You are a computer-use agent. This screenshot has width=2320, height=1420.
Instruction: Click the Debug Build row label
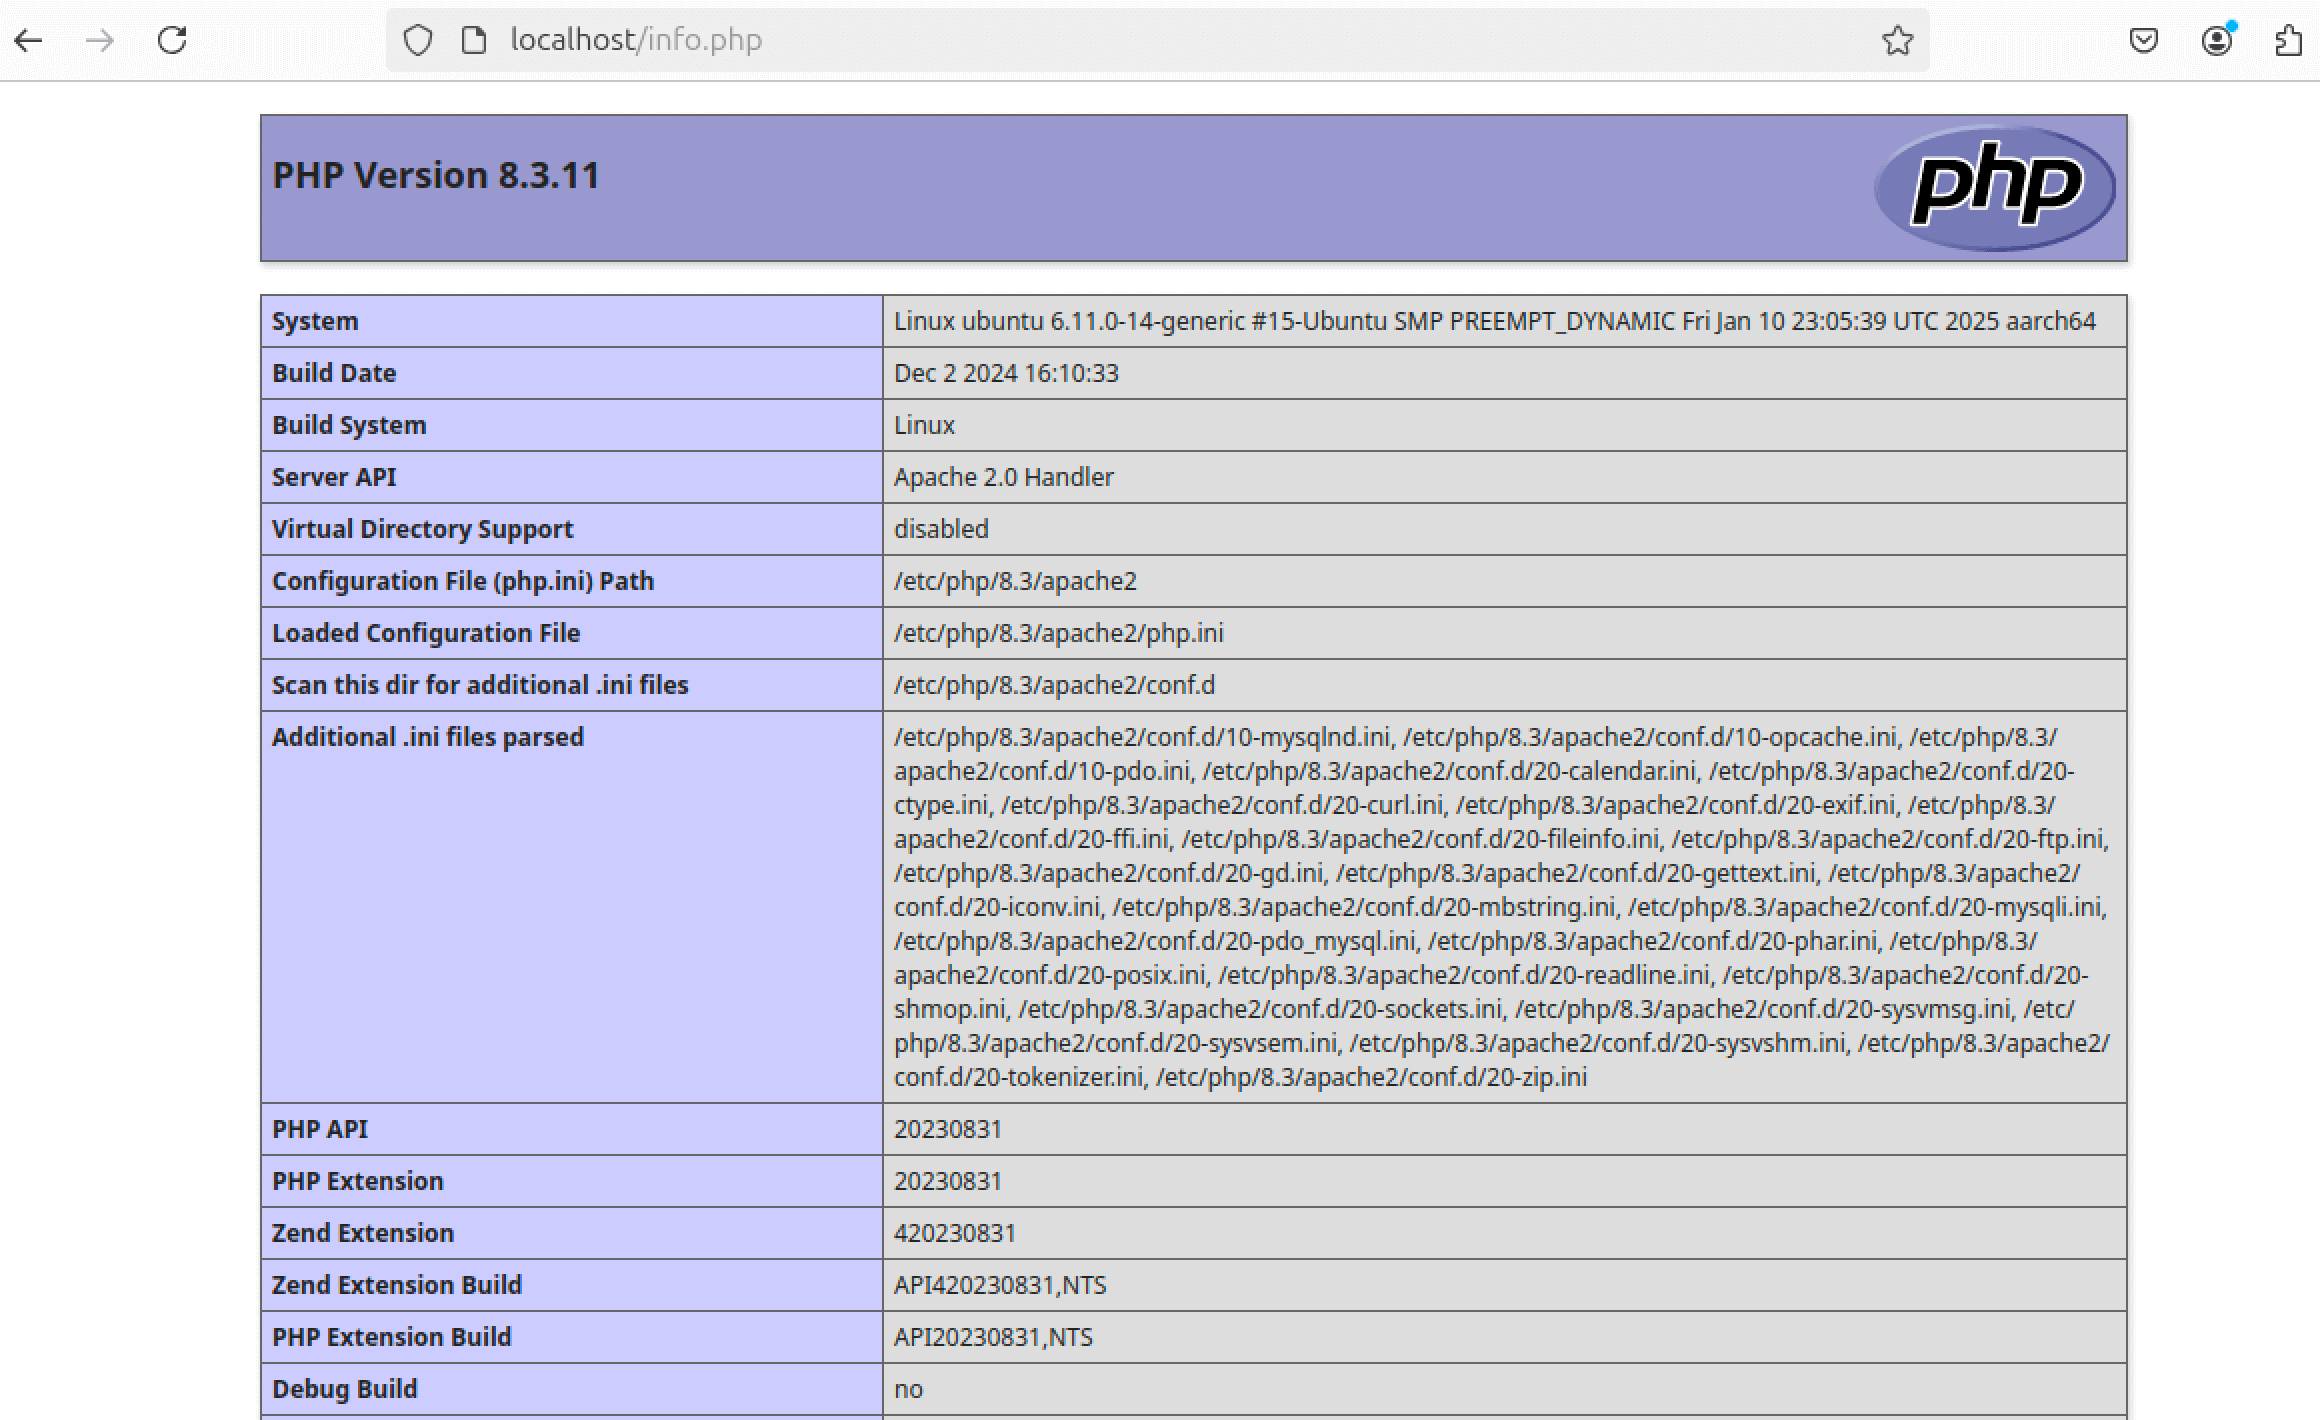click(x=344, y=1389)
